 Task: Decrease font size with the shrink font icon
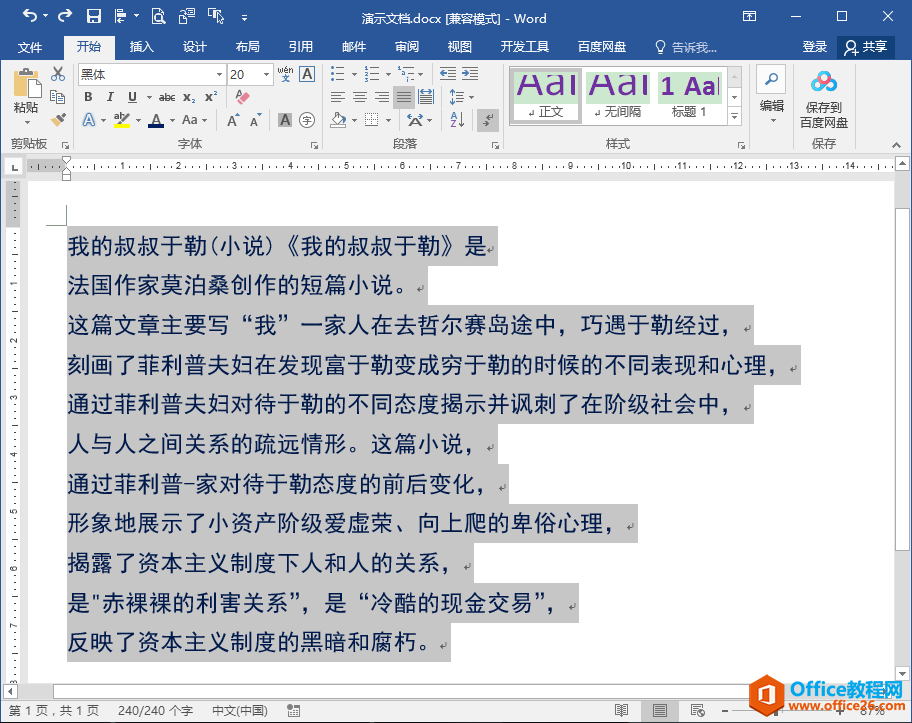[255, 120]
